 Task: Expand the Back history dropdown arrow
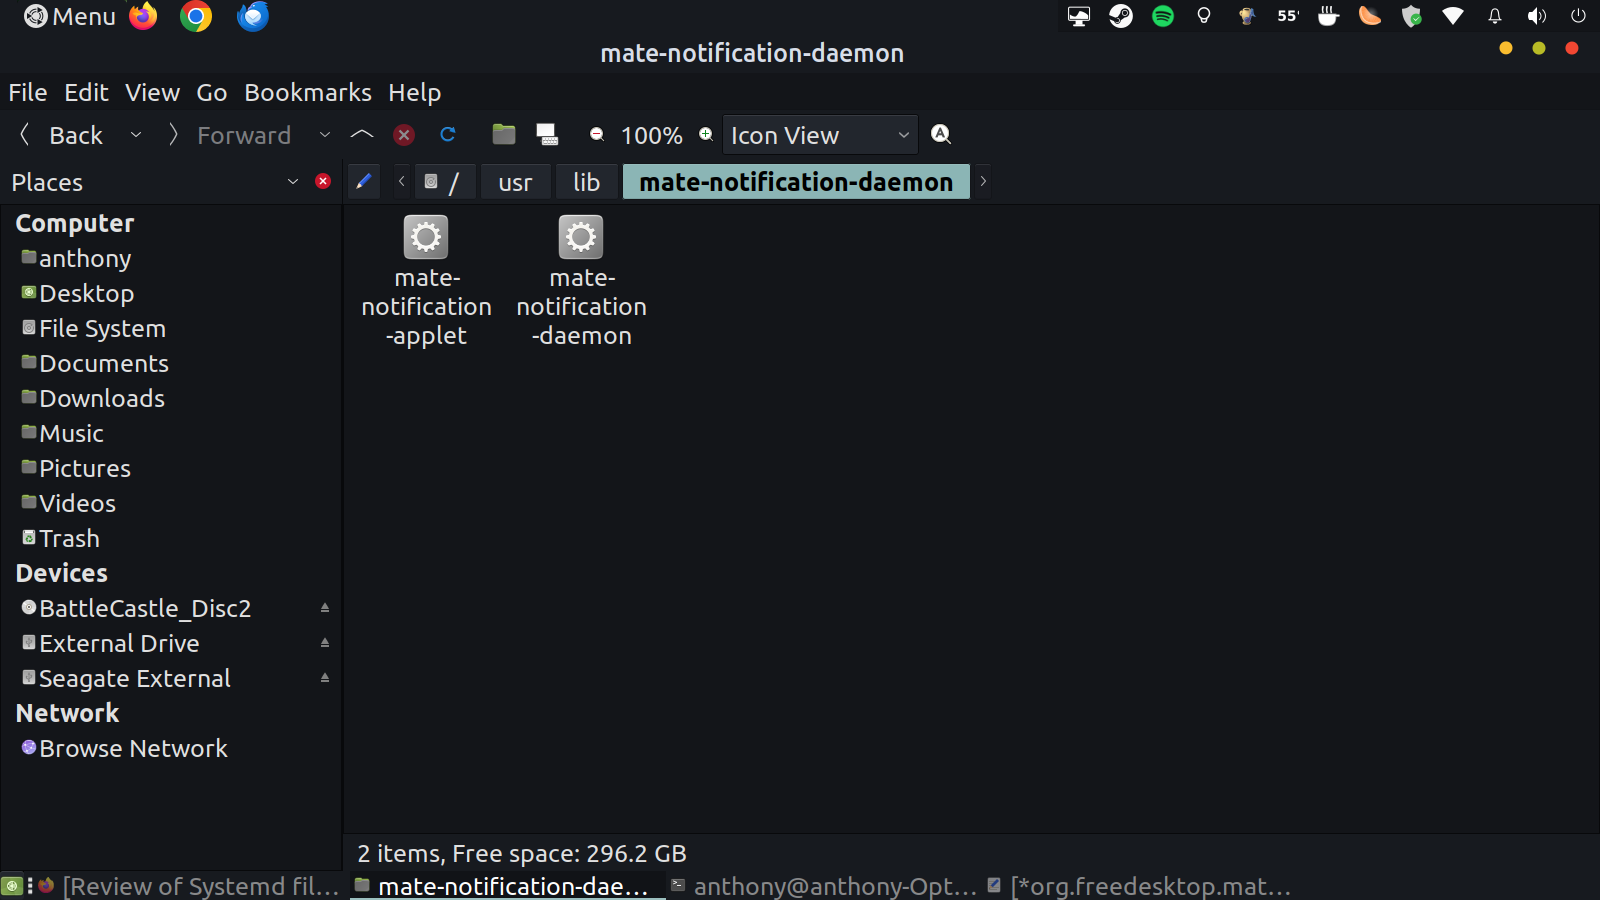click(x=136, y=135)
